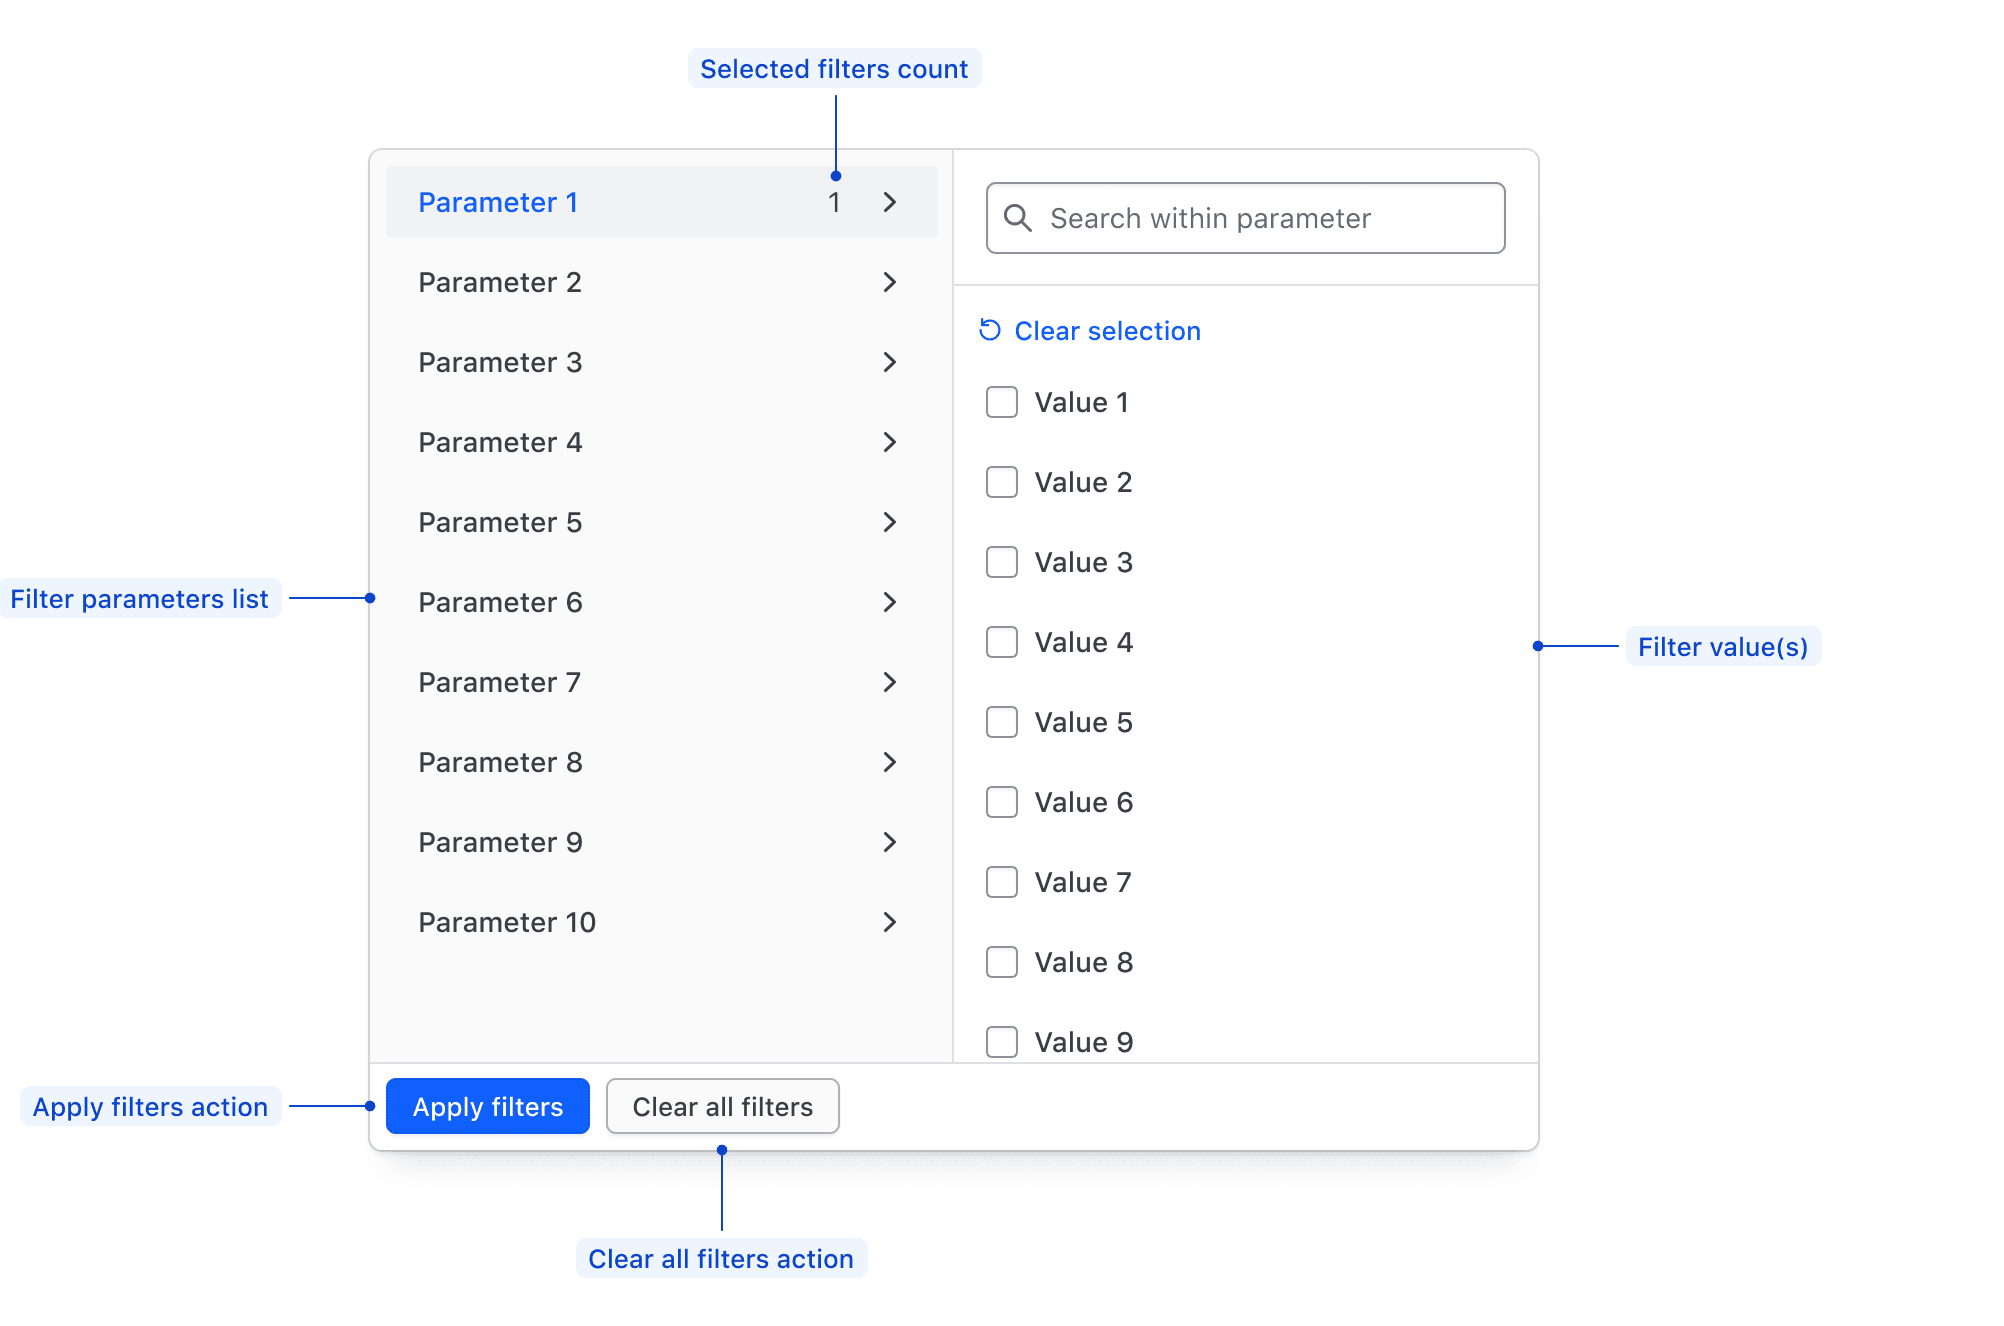Expand Parameter 5 chevron
2004x1326 pixels.
coord(890,522)
